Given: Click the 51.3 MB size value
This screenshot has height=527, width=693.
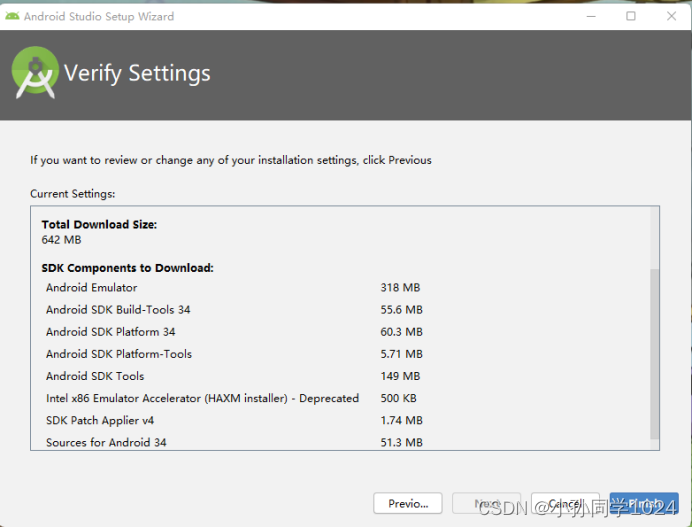Looking at the screenshot, I should coord(401,442).
